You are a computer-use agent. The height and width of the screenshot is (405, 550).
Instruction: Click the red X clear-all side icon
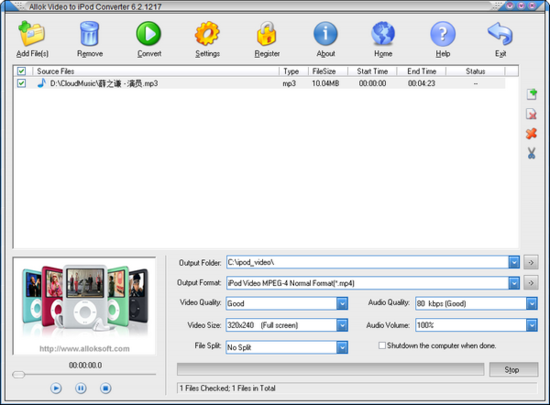531,134
